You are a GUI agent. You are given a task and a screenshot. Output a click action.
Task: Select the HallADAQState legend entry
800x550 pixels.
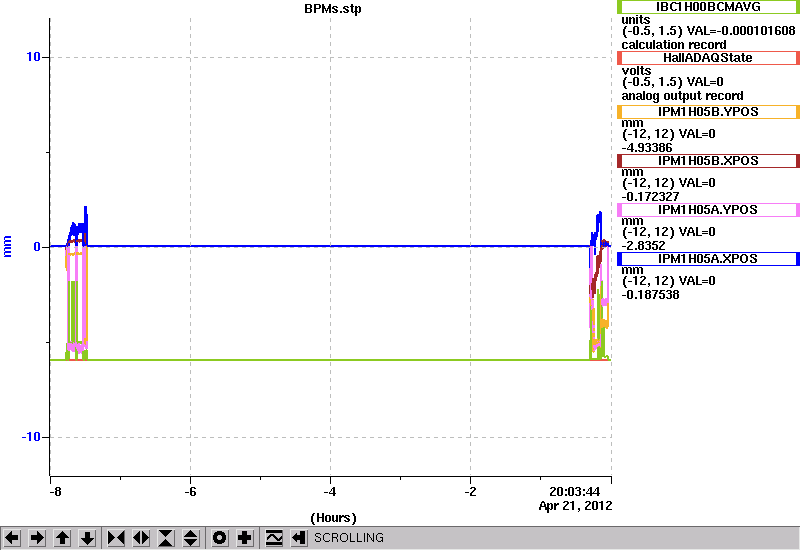click(x=708, y=58)
